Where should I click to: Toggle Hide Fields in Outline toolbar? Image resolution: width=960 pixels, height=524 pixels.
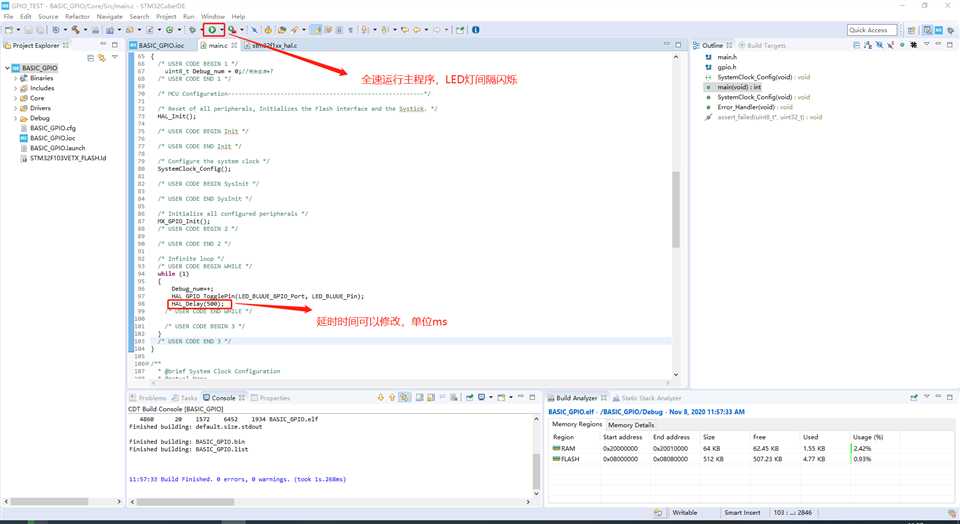click(879, 45)
